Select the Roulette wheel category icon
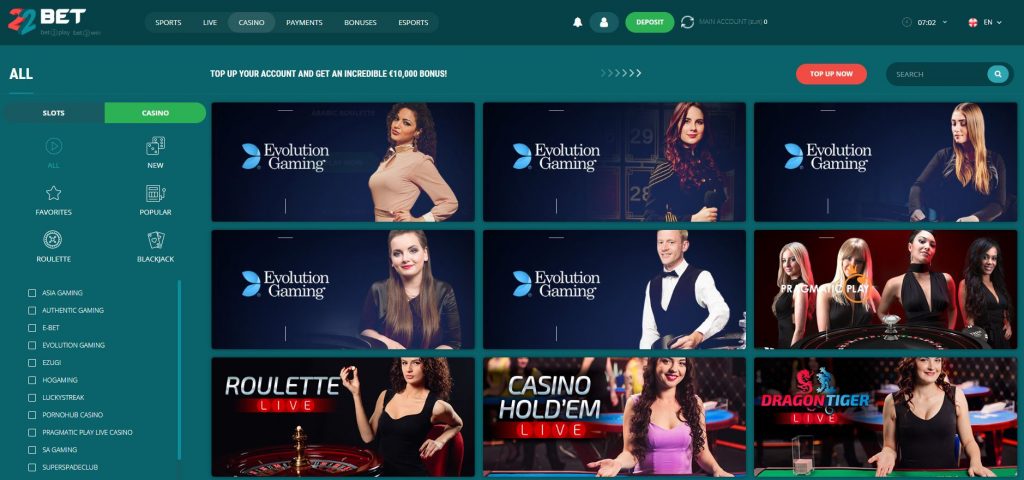Viewport: 1024px width, 480px height. (x=53, y=240)
